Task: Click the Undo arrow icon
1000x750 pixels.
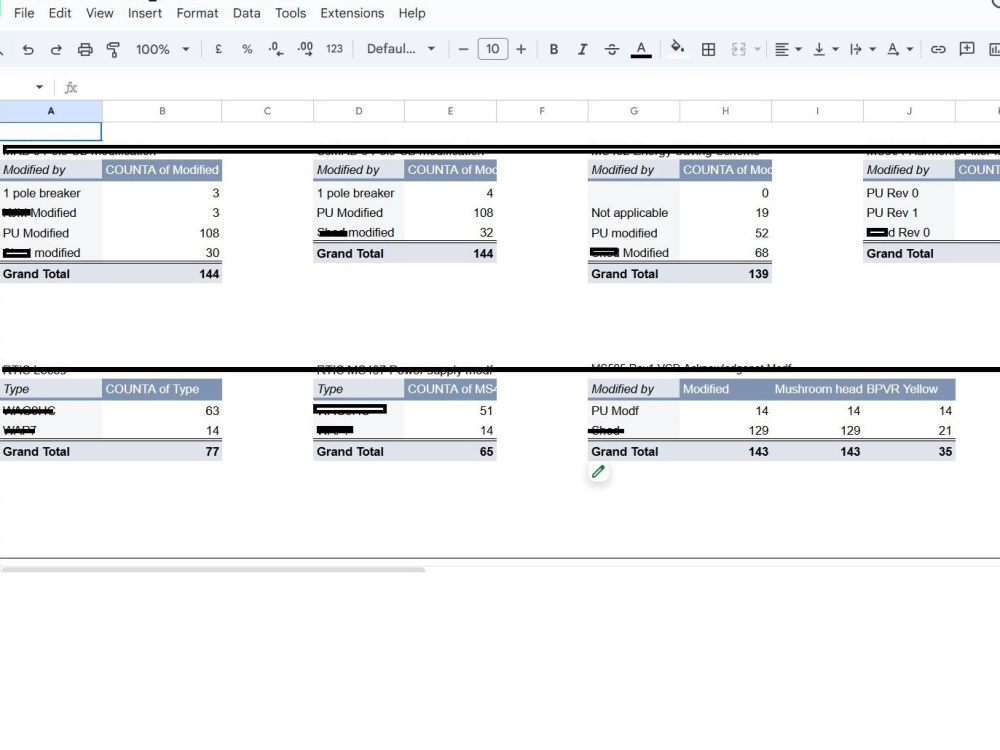Action: pyautogui.click(x=28, y=49)
